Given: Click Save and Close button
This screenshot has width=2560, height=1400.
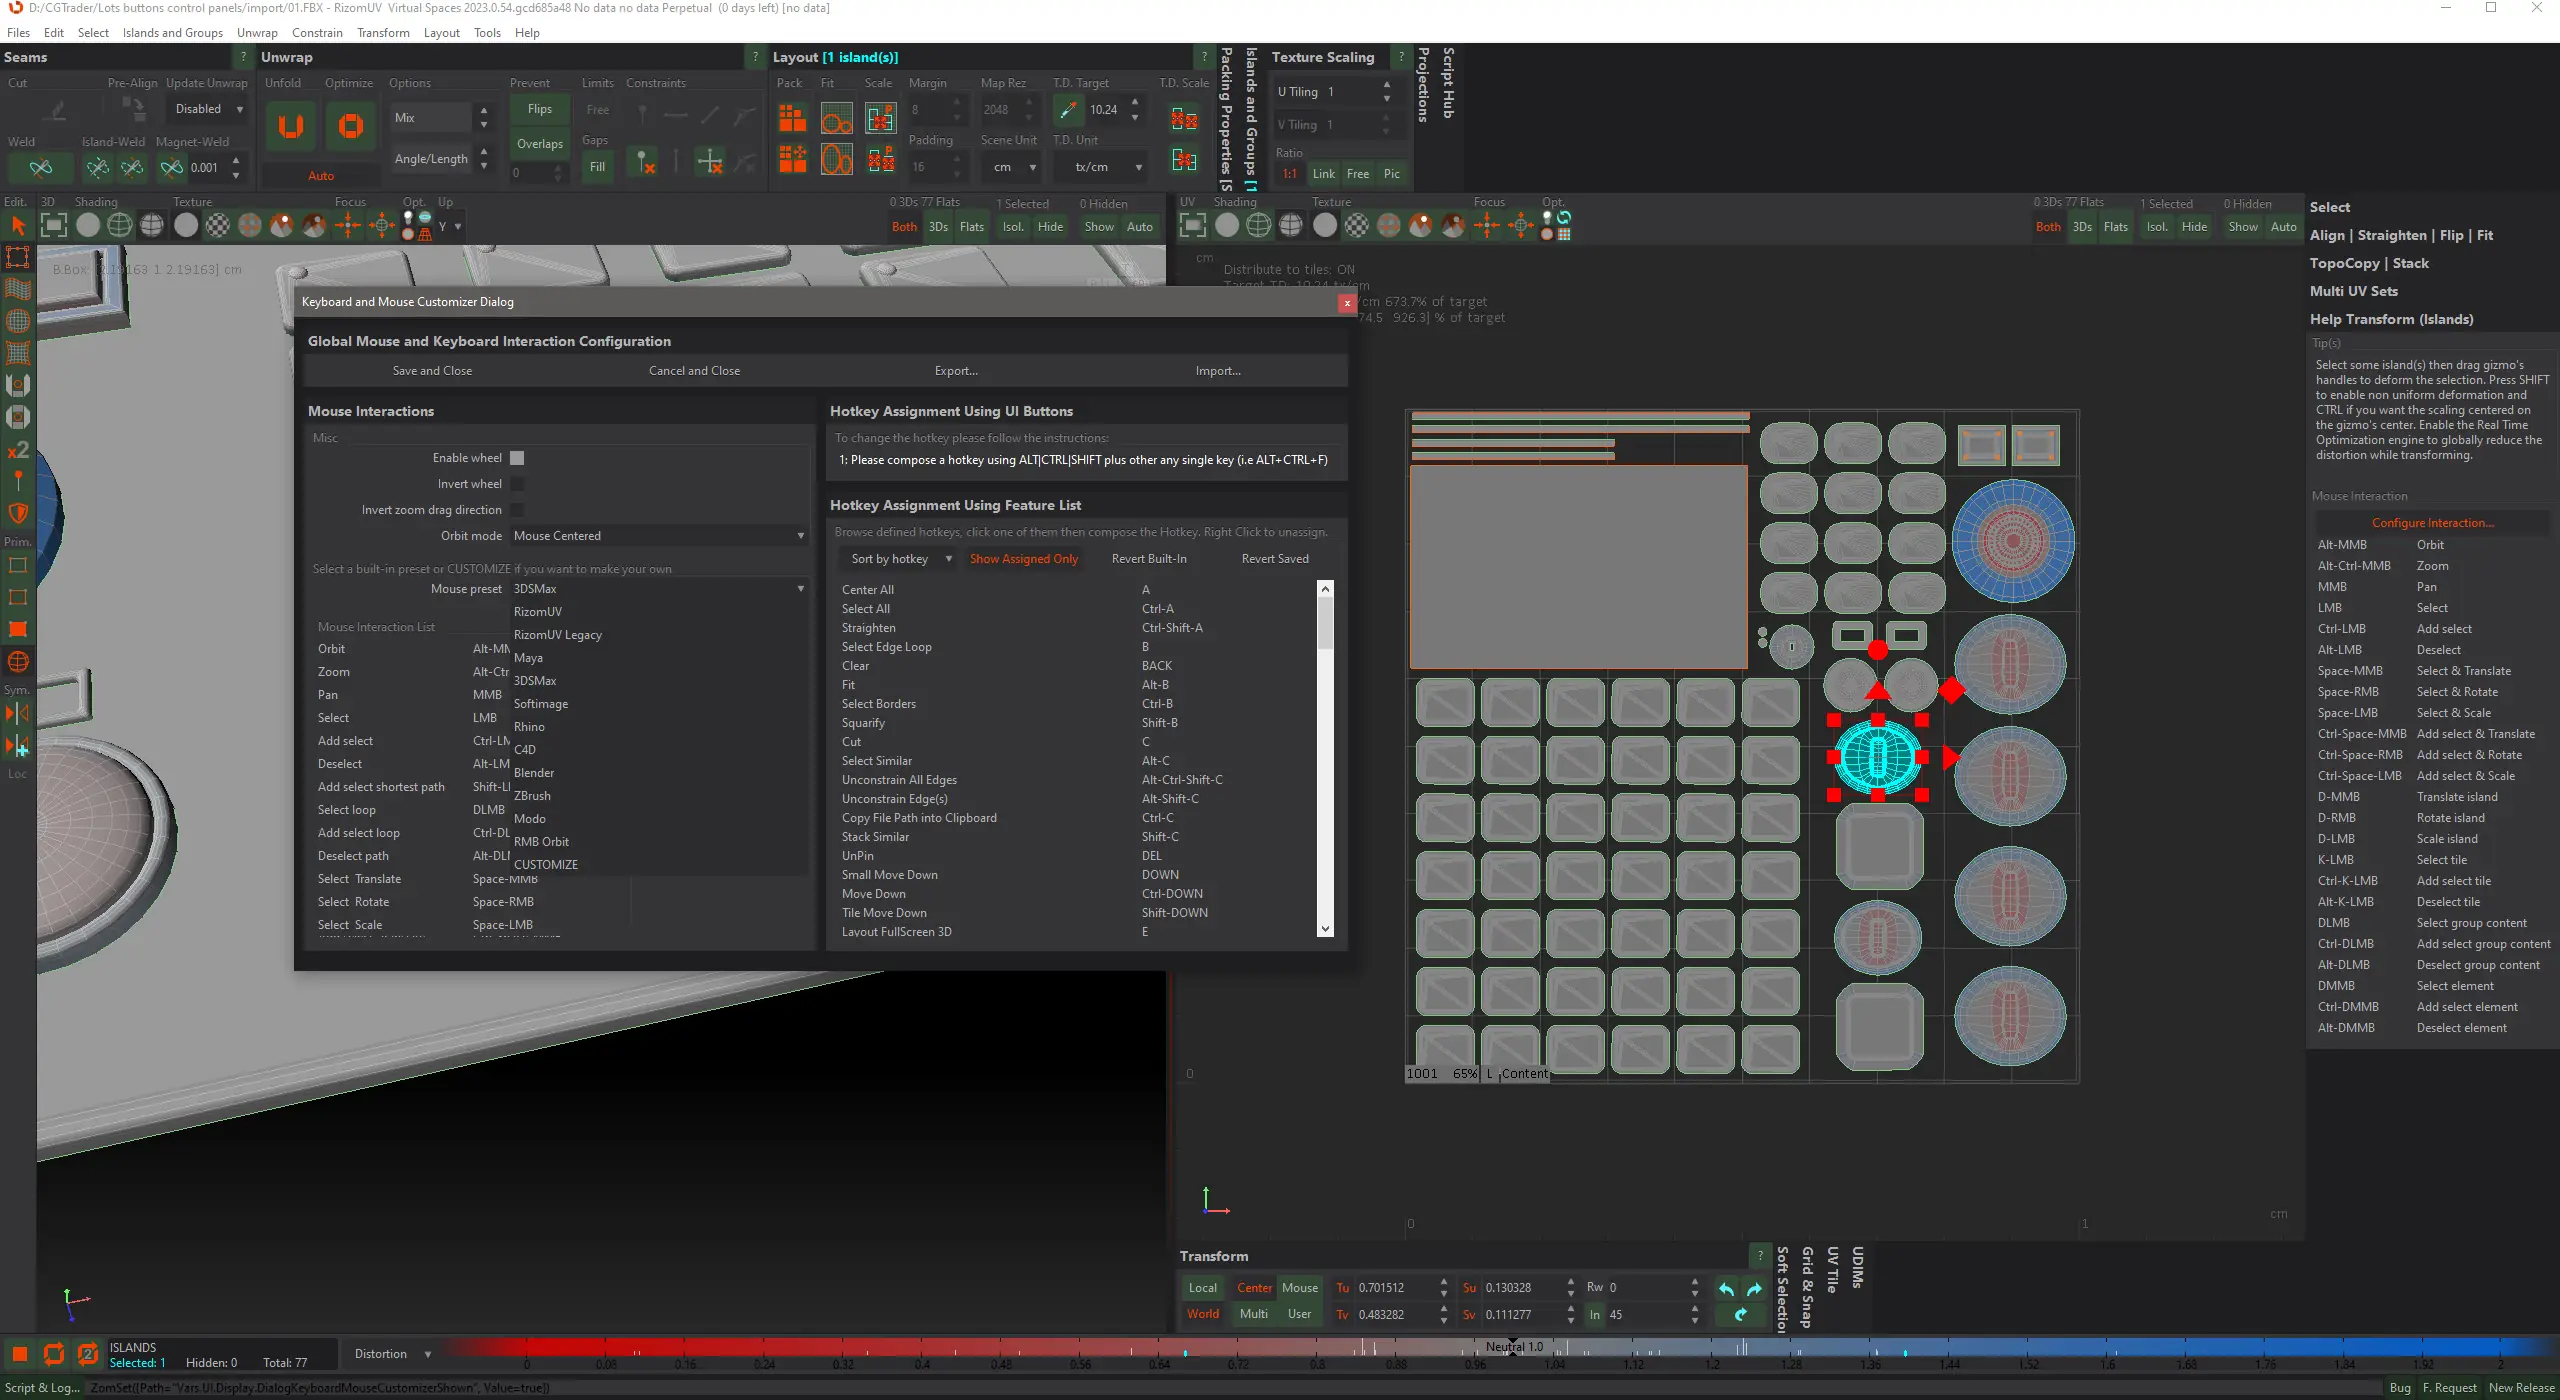Looking at the screenshot, I should 432,371.
